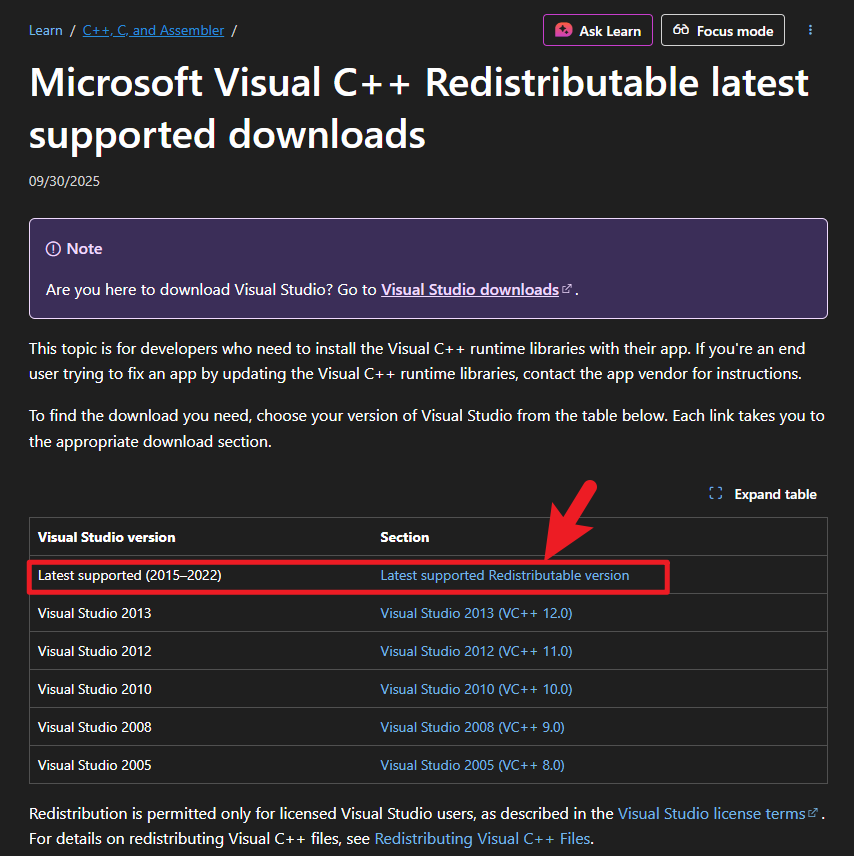Click the Focus mode glasses icon

pos(681,31)
